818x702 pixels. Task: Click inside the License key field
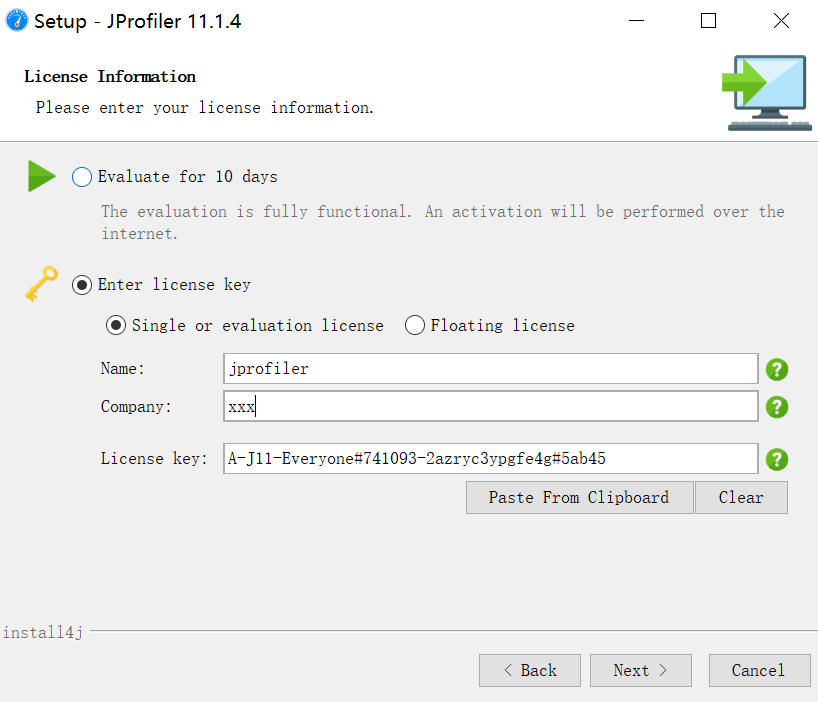(x=490, y=458)
